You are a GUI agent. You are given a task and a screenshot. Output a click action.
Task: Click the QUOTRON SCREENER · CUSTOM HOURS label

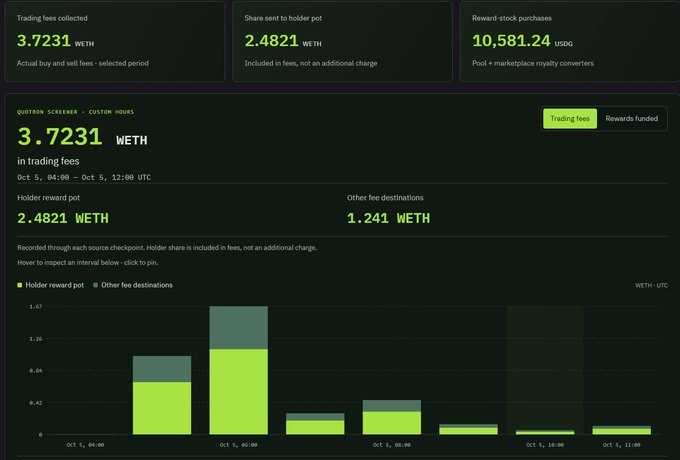pyautogui.click(x=75, y=112)
